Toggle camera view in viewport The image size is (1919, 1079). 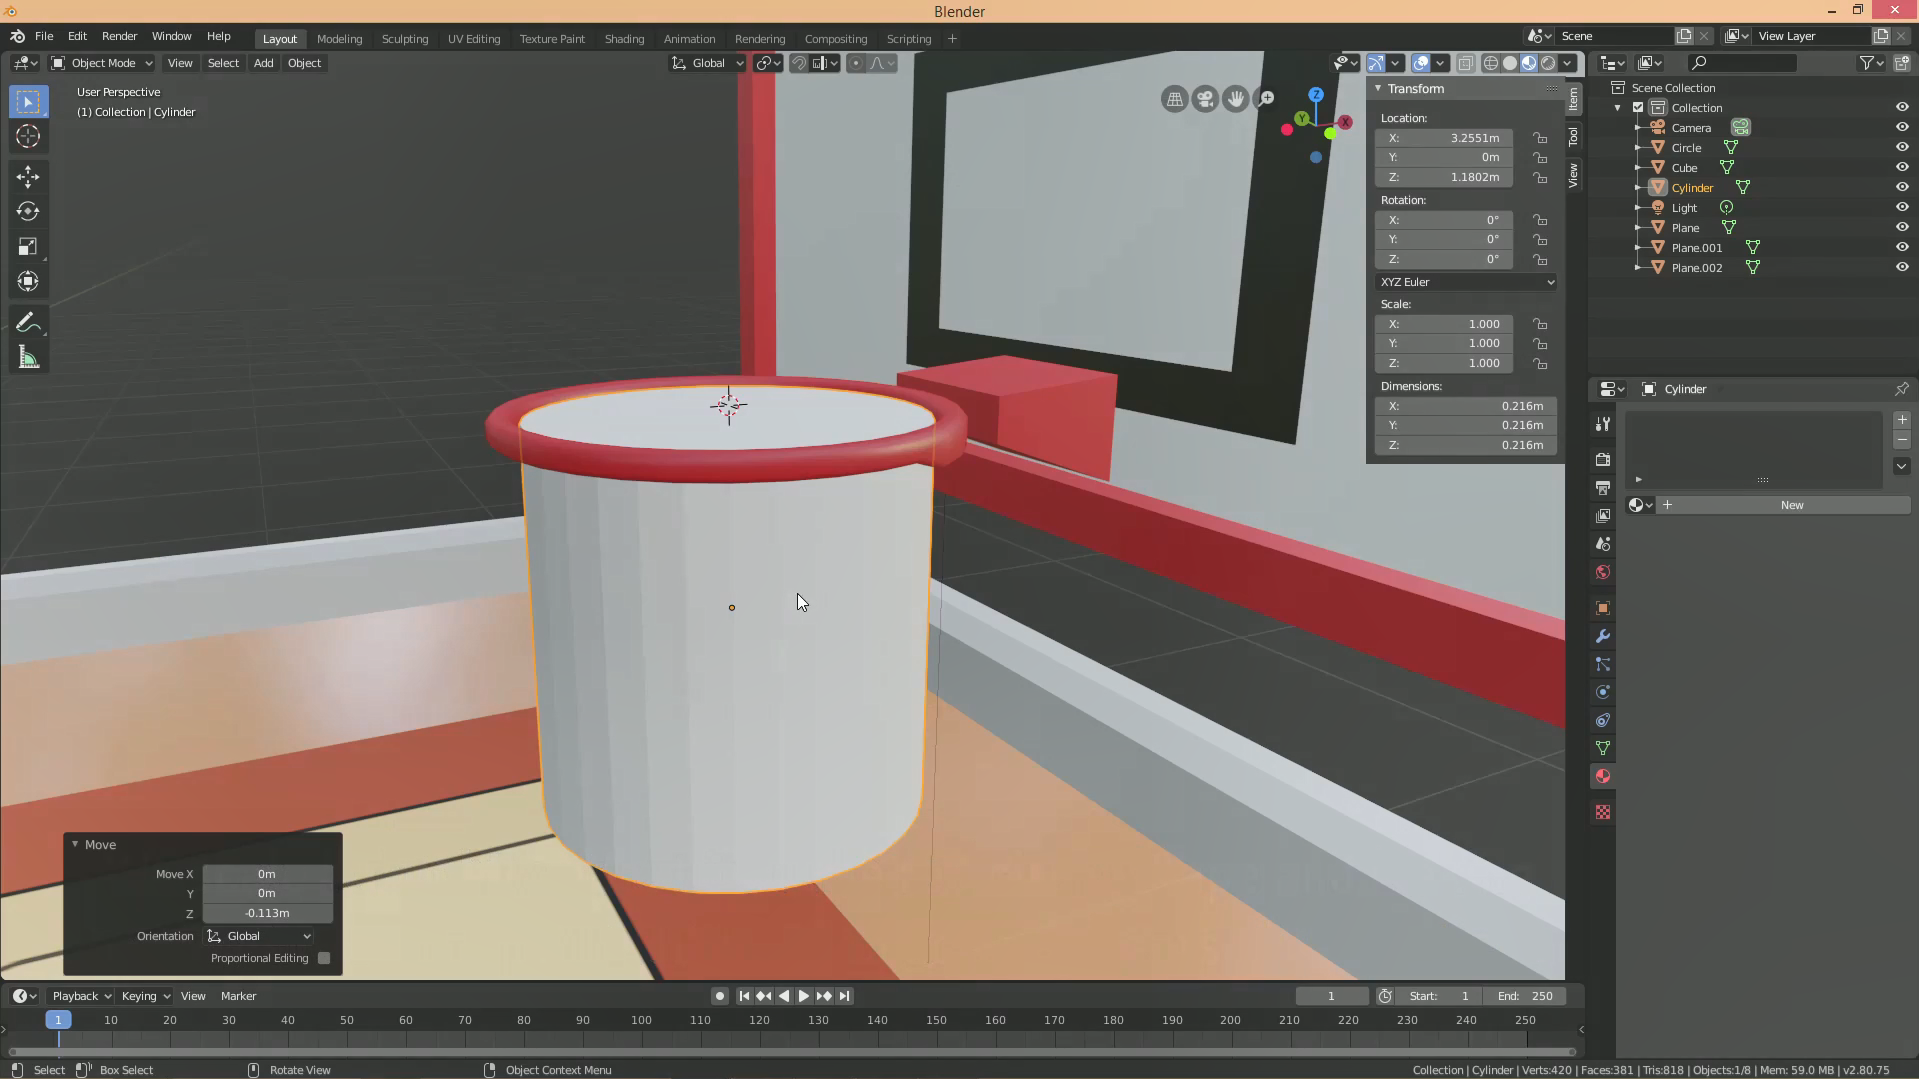[1205, 99]
